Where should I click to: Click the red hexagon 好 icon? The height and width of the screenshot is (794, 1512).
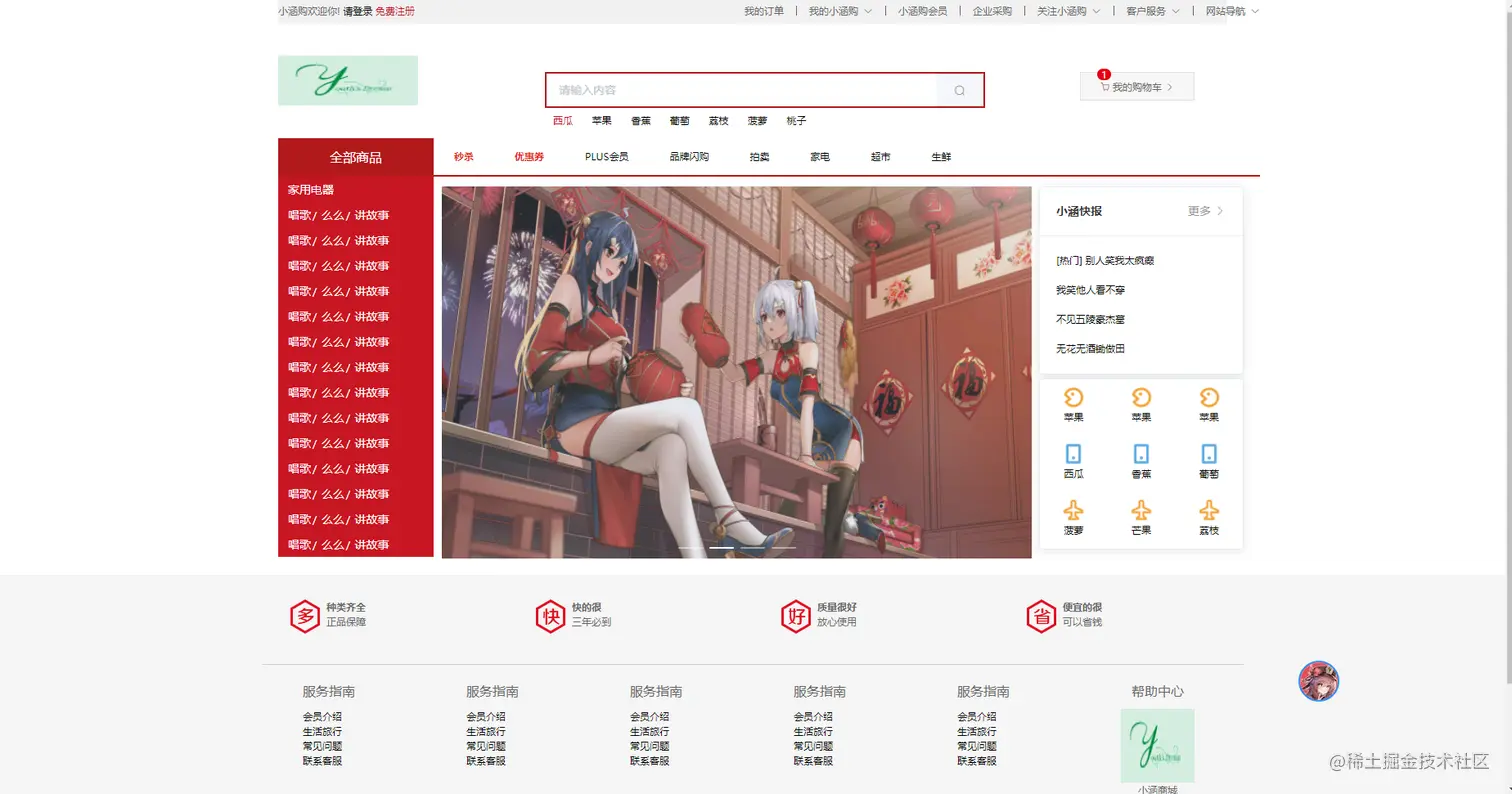(796, 616)
